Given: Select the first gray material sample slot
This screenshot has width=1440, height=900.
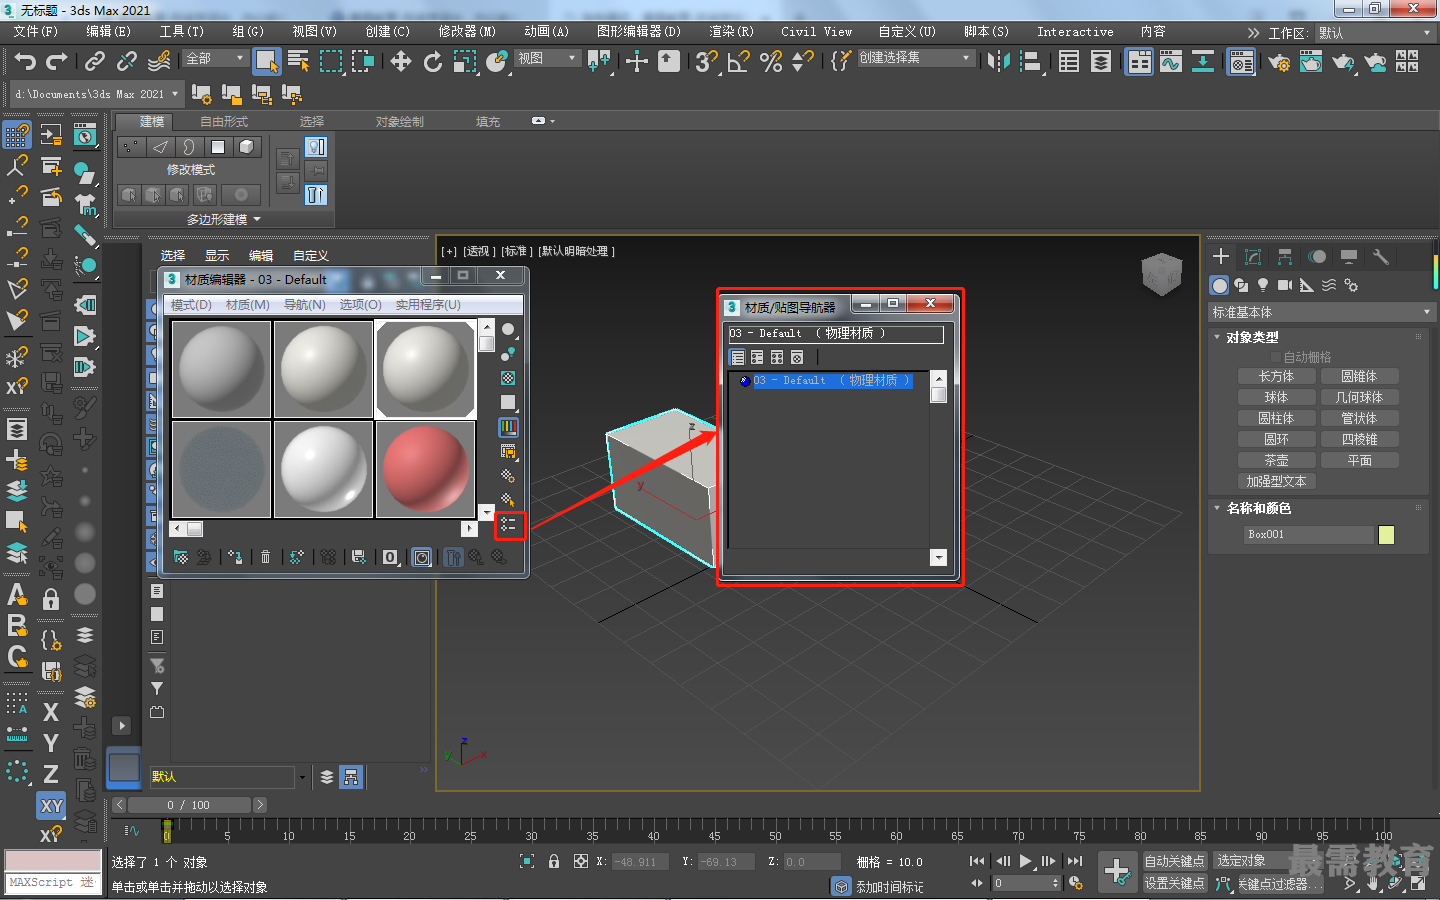Looking at the screenshot, I should [221, 369].
